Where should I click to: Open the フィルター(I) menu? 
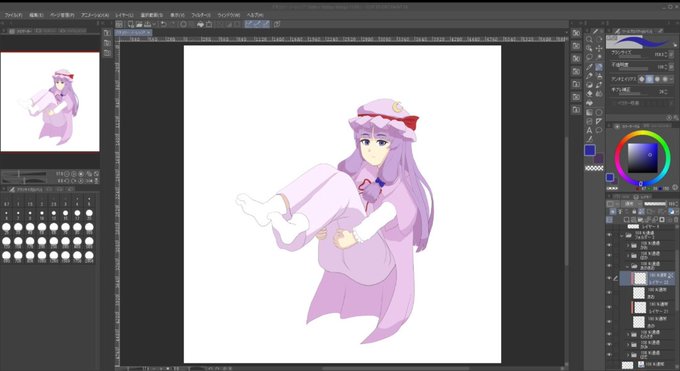tap(201, 15)
